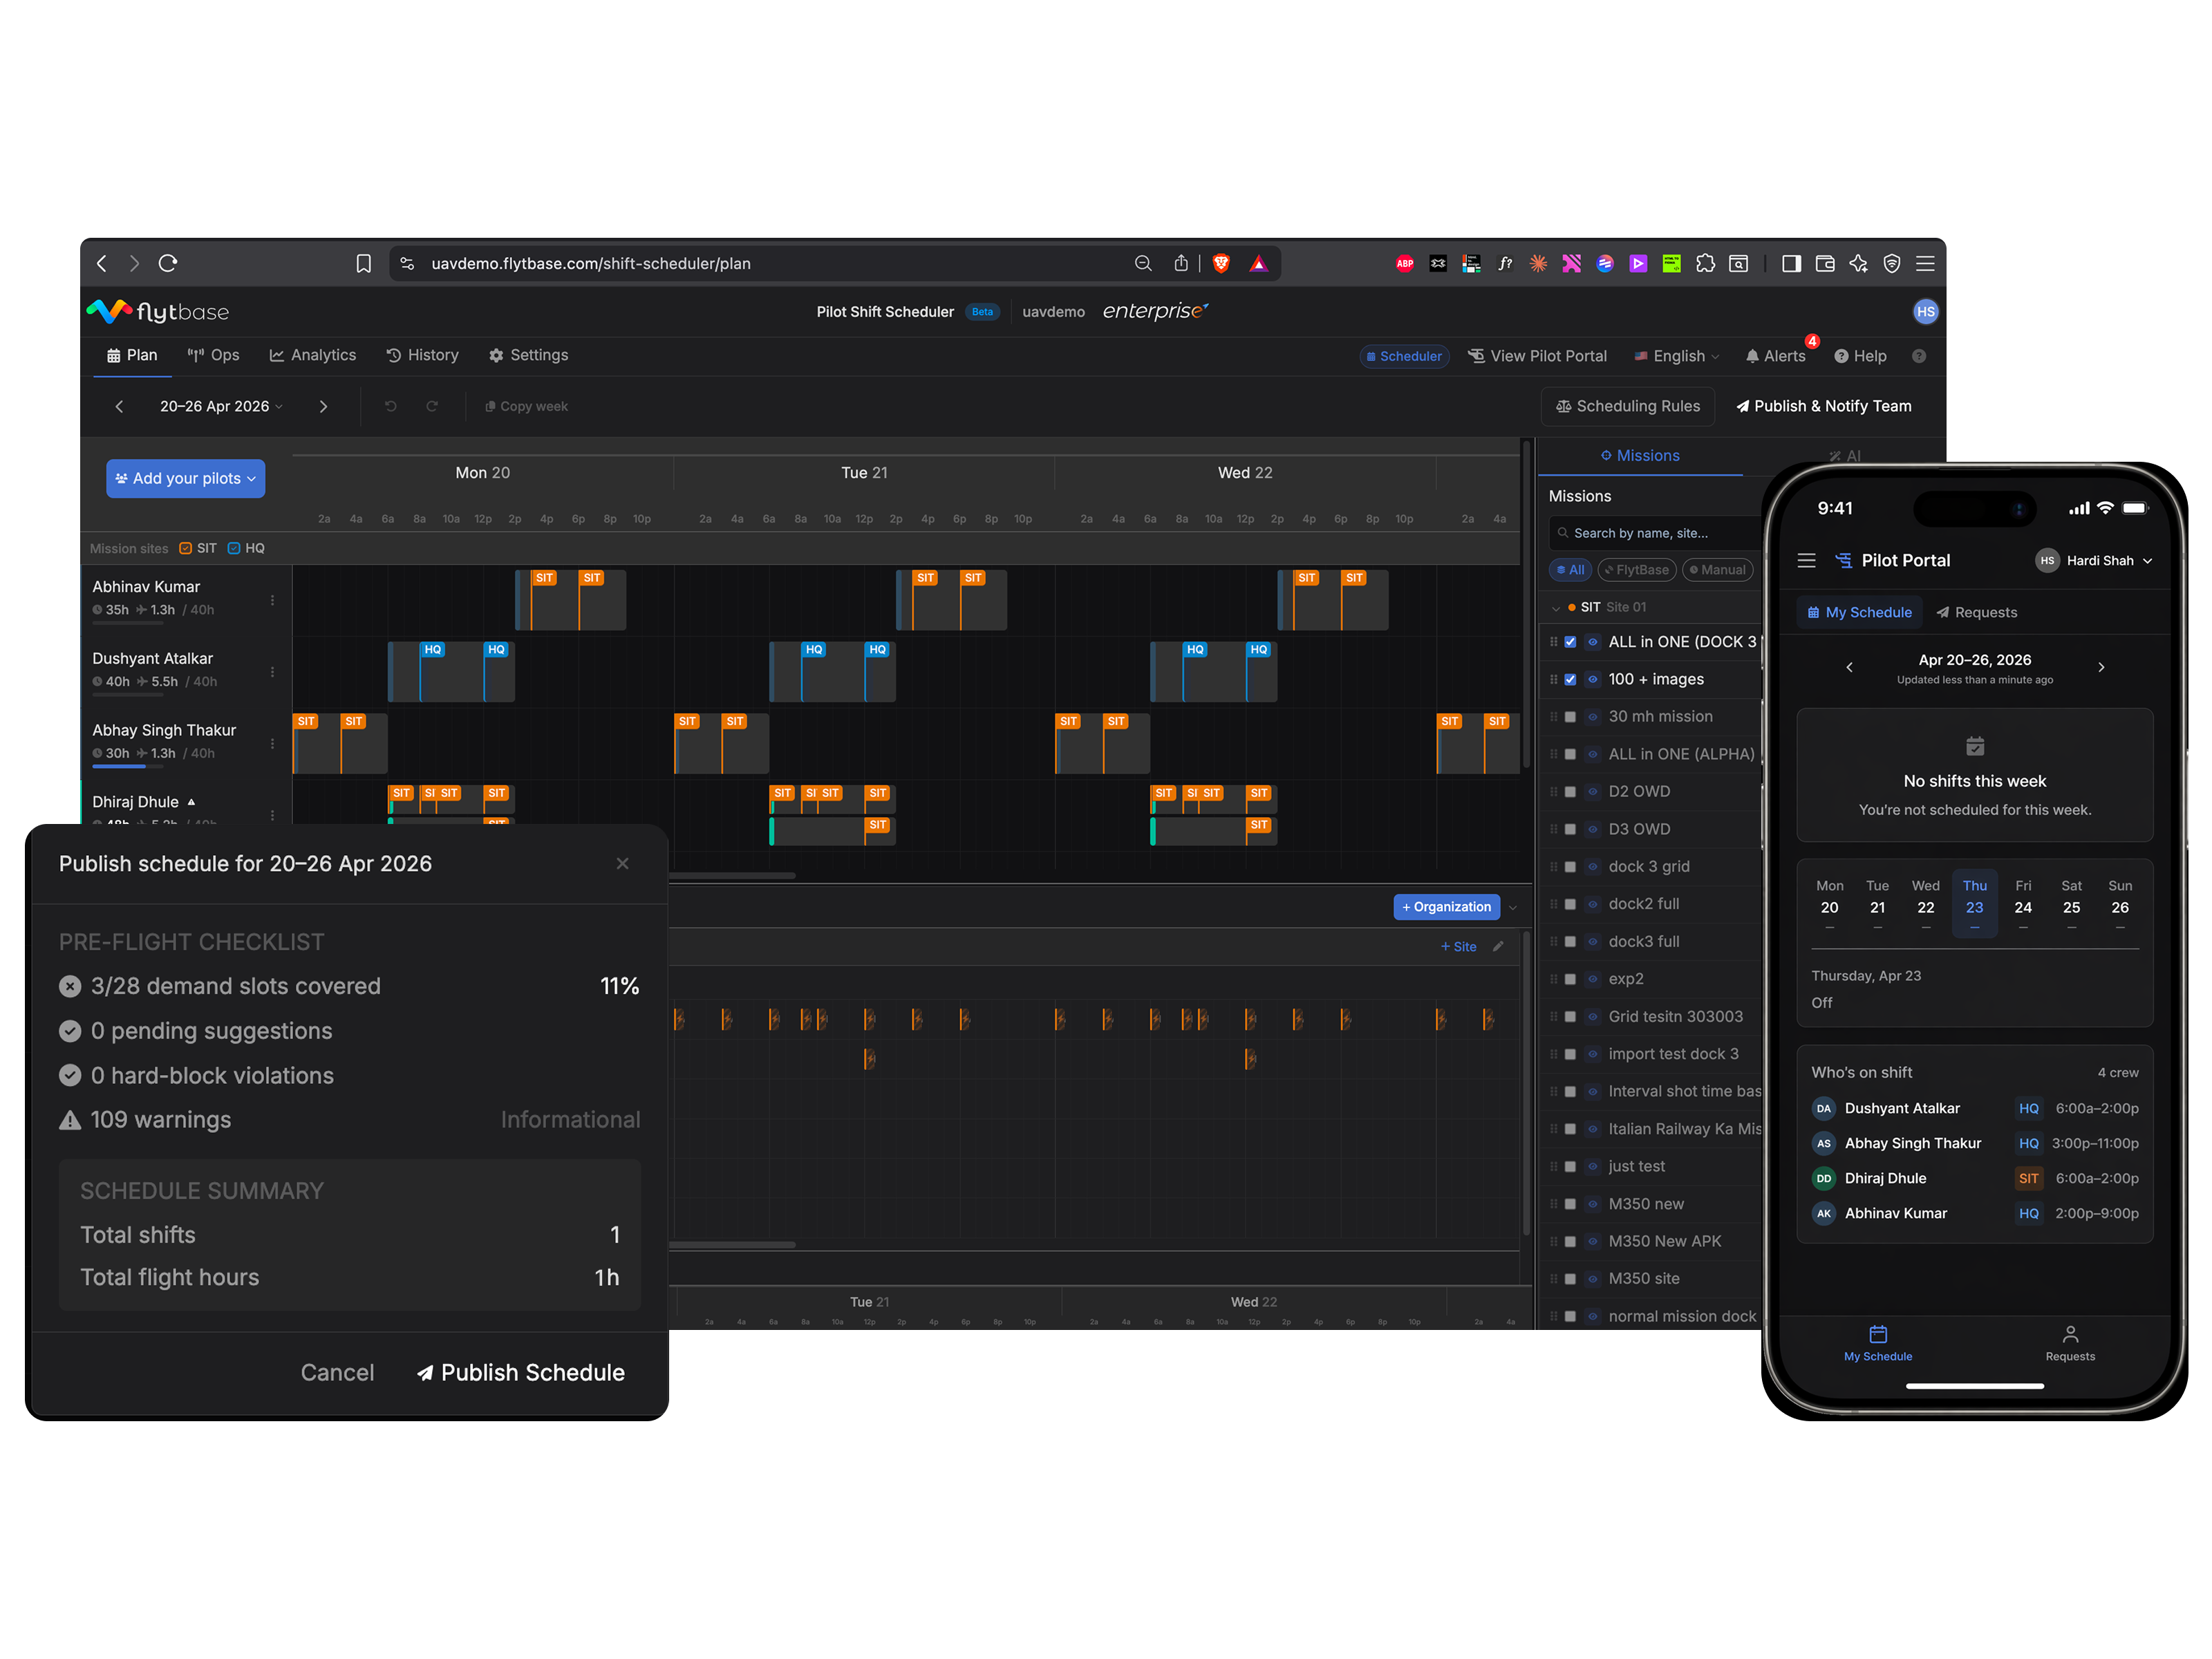Toggle the HQ mission site checkbox
The height and width of the screenshot is (1659, 2212).
pyautogui.click(x=234, y=548)
